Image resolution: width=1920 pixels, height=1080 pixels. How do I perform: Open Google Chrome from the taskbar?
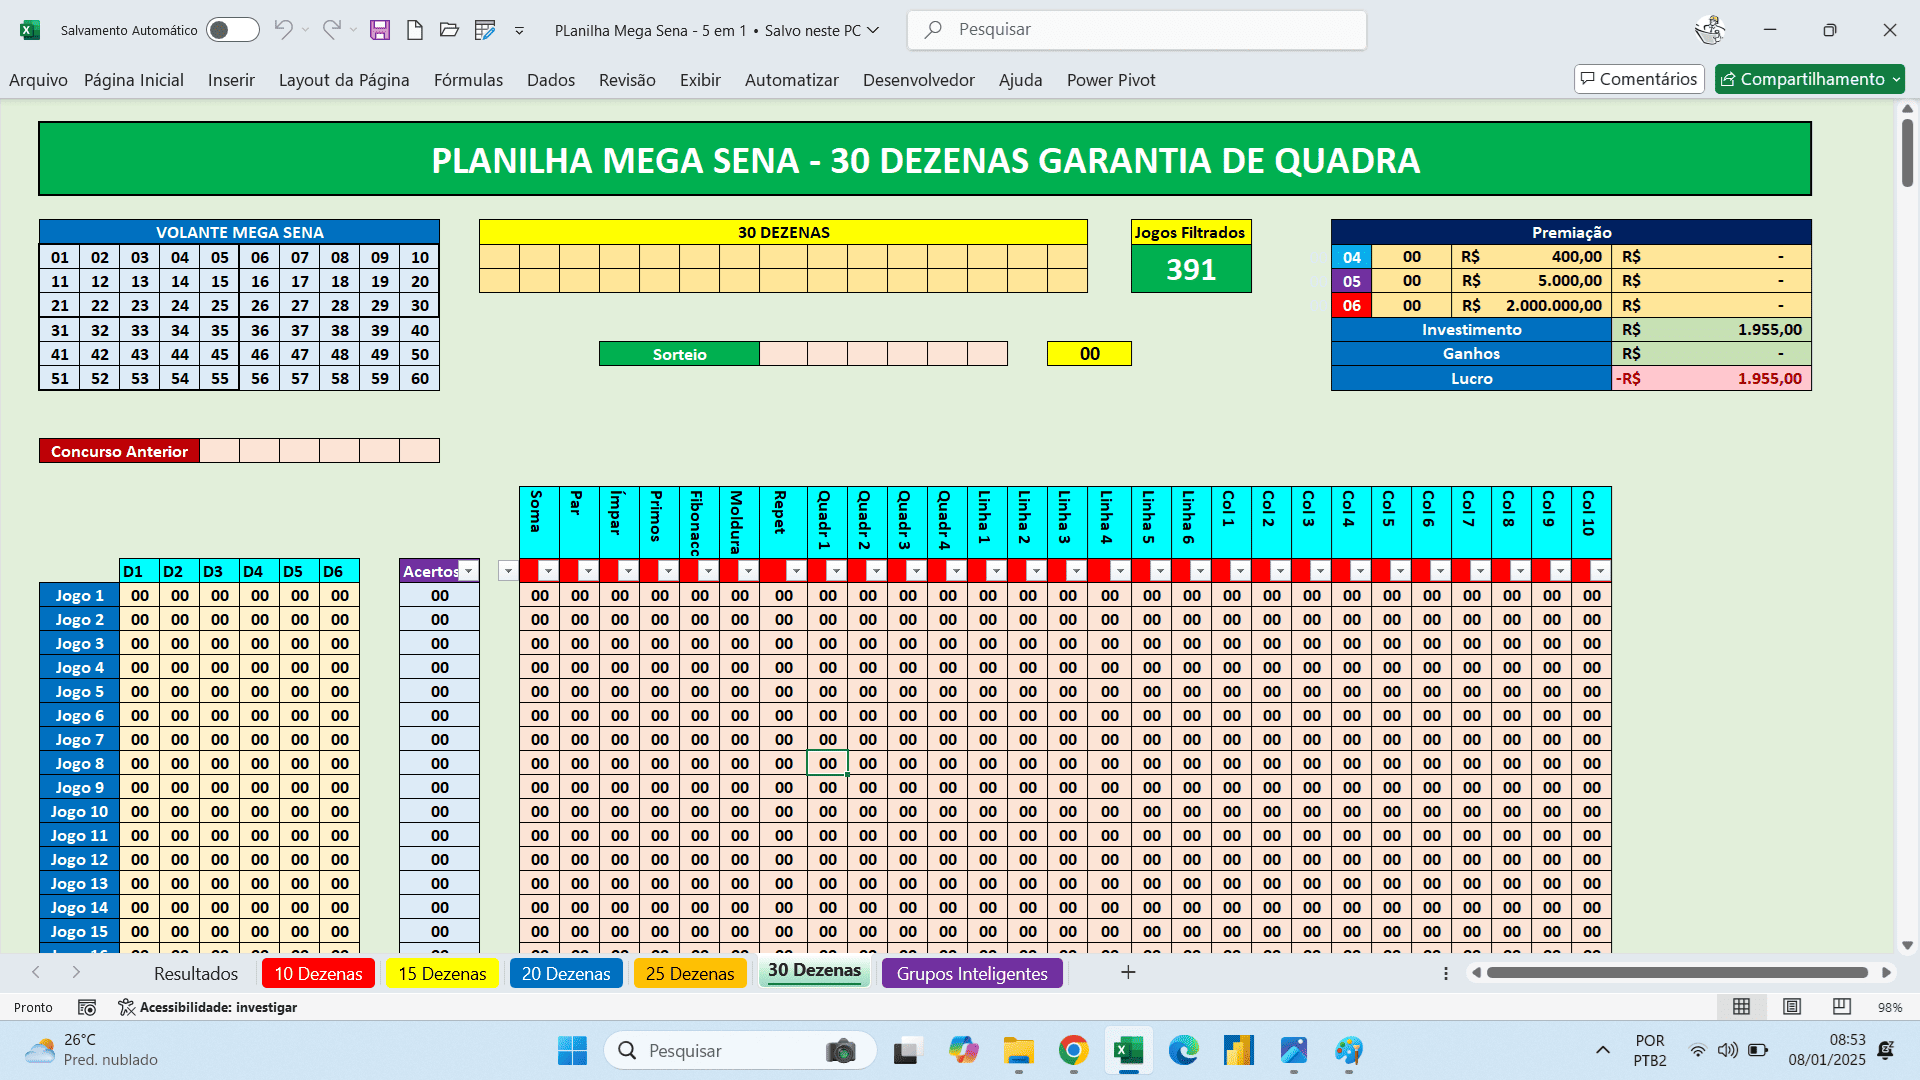click(1074, 1050)
